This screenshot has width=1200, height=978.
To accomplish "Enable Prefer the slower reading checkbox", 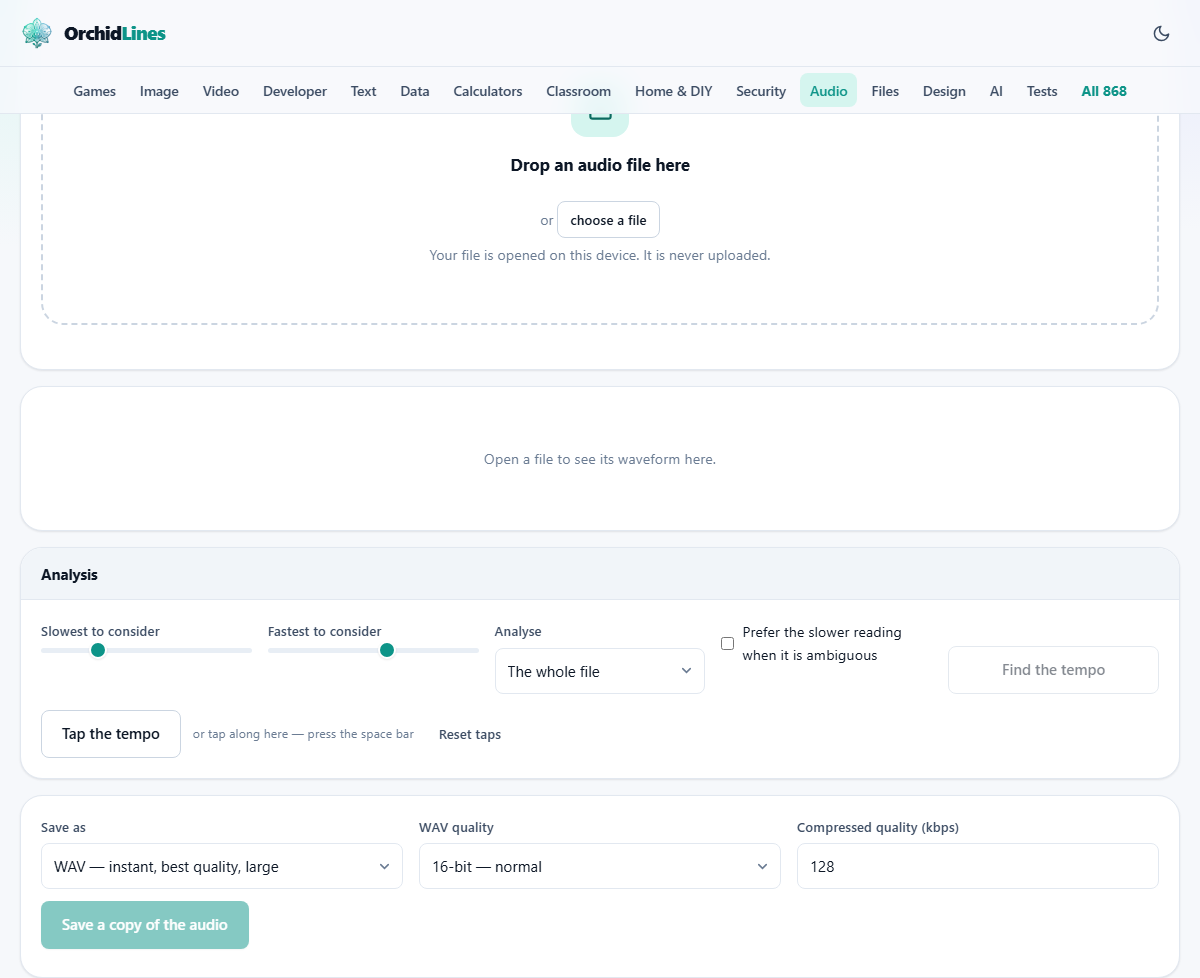I will tap(728, 643).
